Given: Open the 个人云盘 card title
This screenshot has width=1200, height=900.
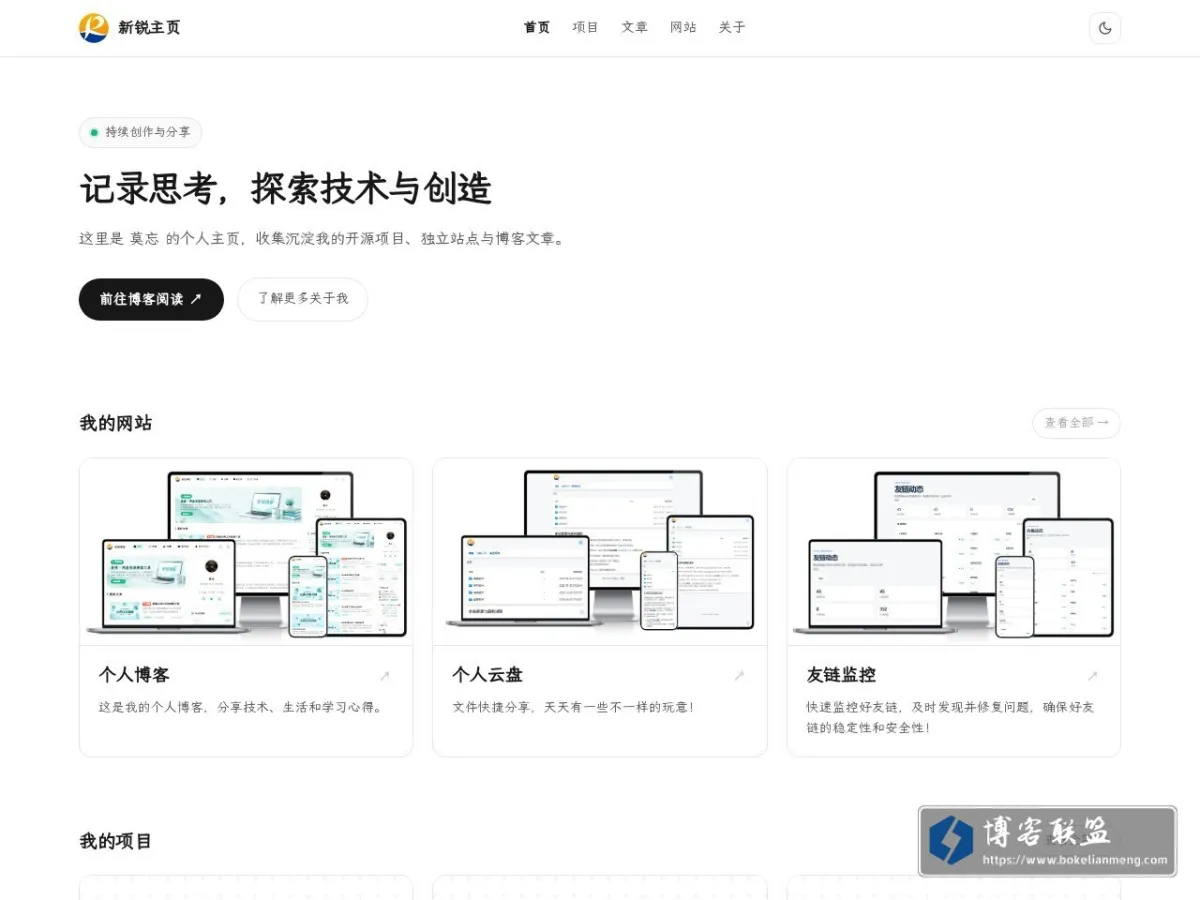Looking at the screenshot, I should click(488, 675).
